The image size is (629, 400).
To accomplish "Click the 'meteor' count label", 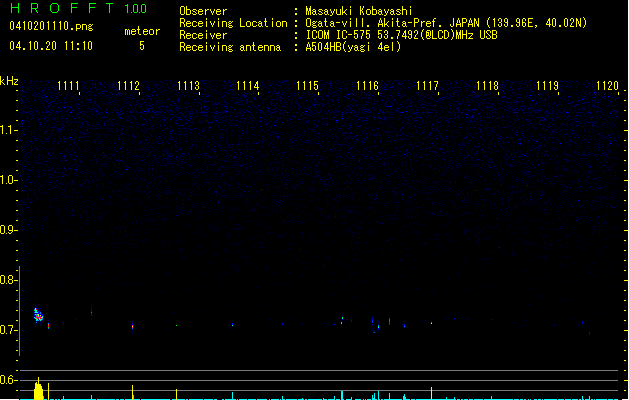I will pos(142,31).
